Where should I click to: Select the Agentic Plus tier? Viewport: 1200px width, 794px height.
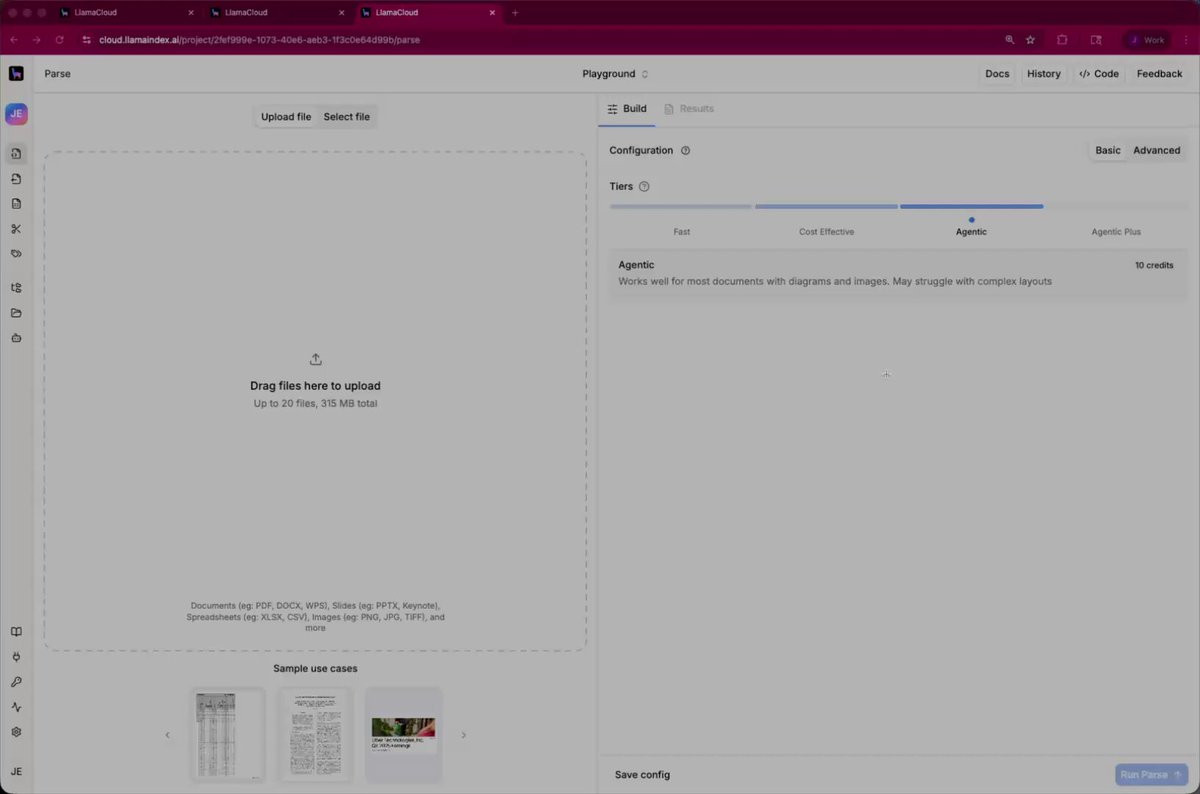[x=1116, y=232]
